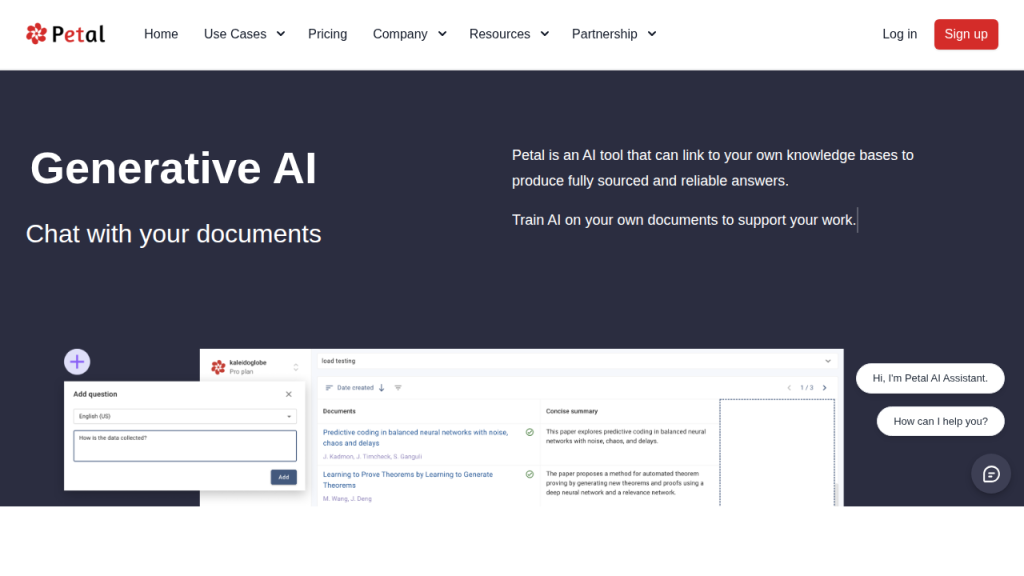Click the Petal flower logo
This screenshot has width=1024, height=576.
click(37, 34)
